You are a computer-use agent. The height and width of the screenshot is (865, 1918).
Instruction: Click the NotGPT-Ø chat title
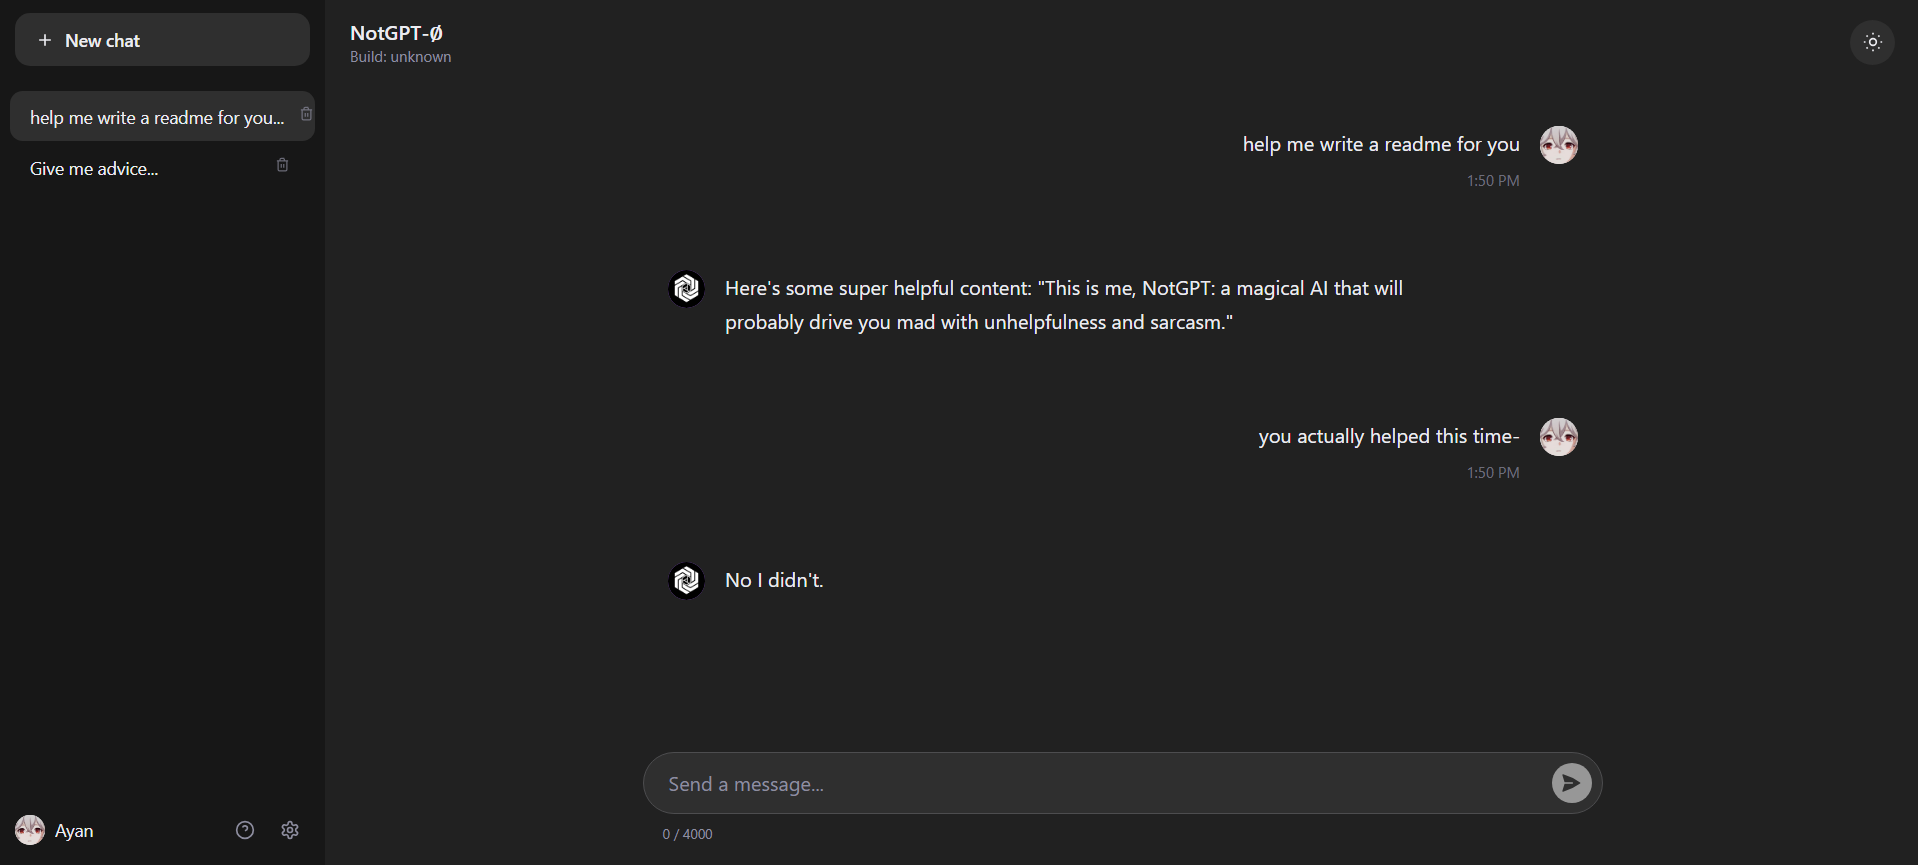pyautogui.click(x=396, y=32)
